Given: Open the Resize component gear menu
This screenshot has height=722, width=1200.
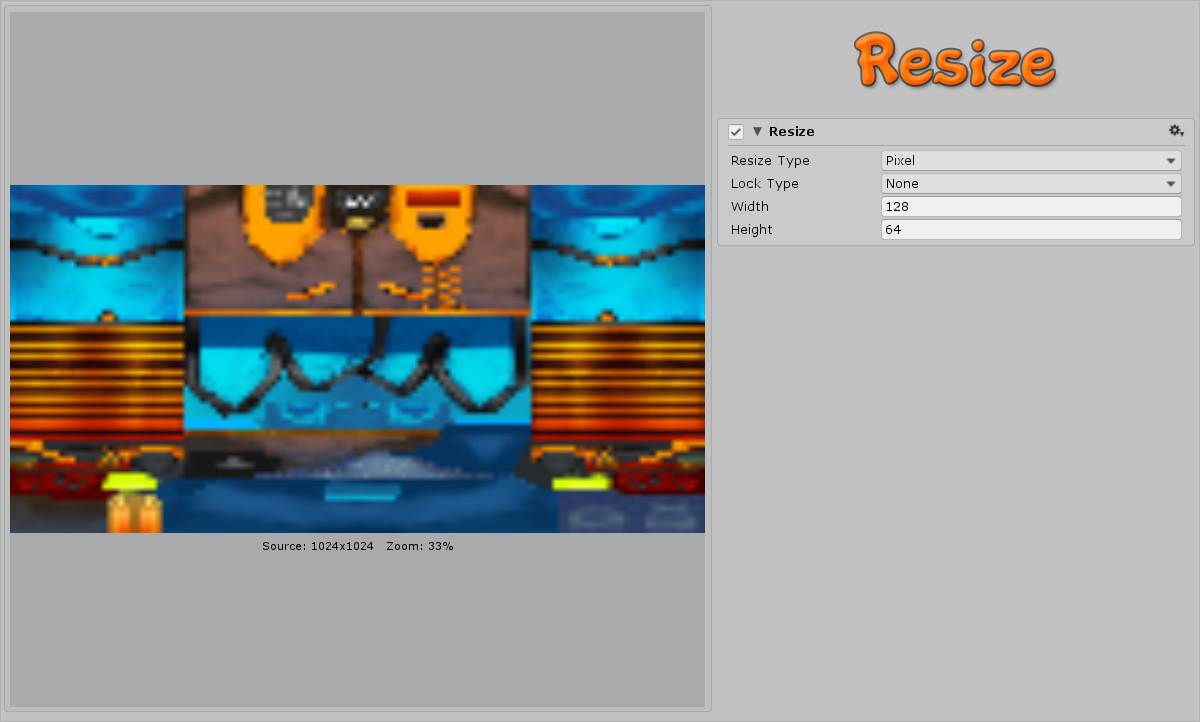Looking at the screenshot, I should (x=1176, y=131).
